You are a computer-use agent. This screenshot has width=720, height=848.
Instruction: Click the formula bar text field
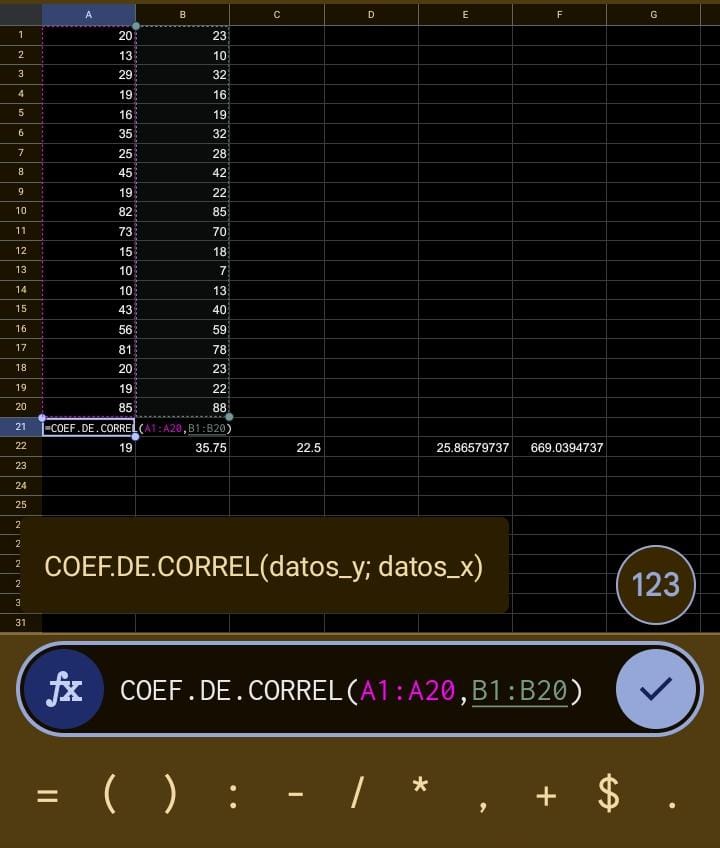[350, 690]
